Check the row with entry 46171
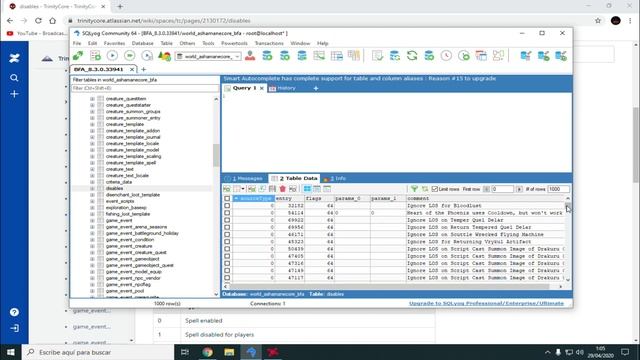Viewport: 640px width, 360px height. tap(227, 235)
